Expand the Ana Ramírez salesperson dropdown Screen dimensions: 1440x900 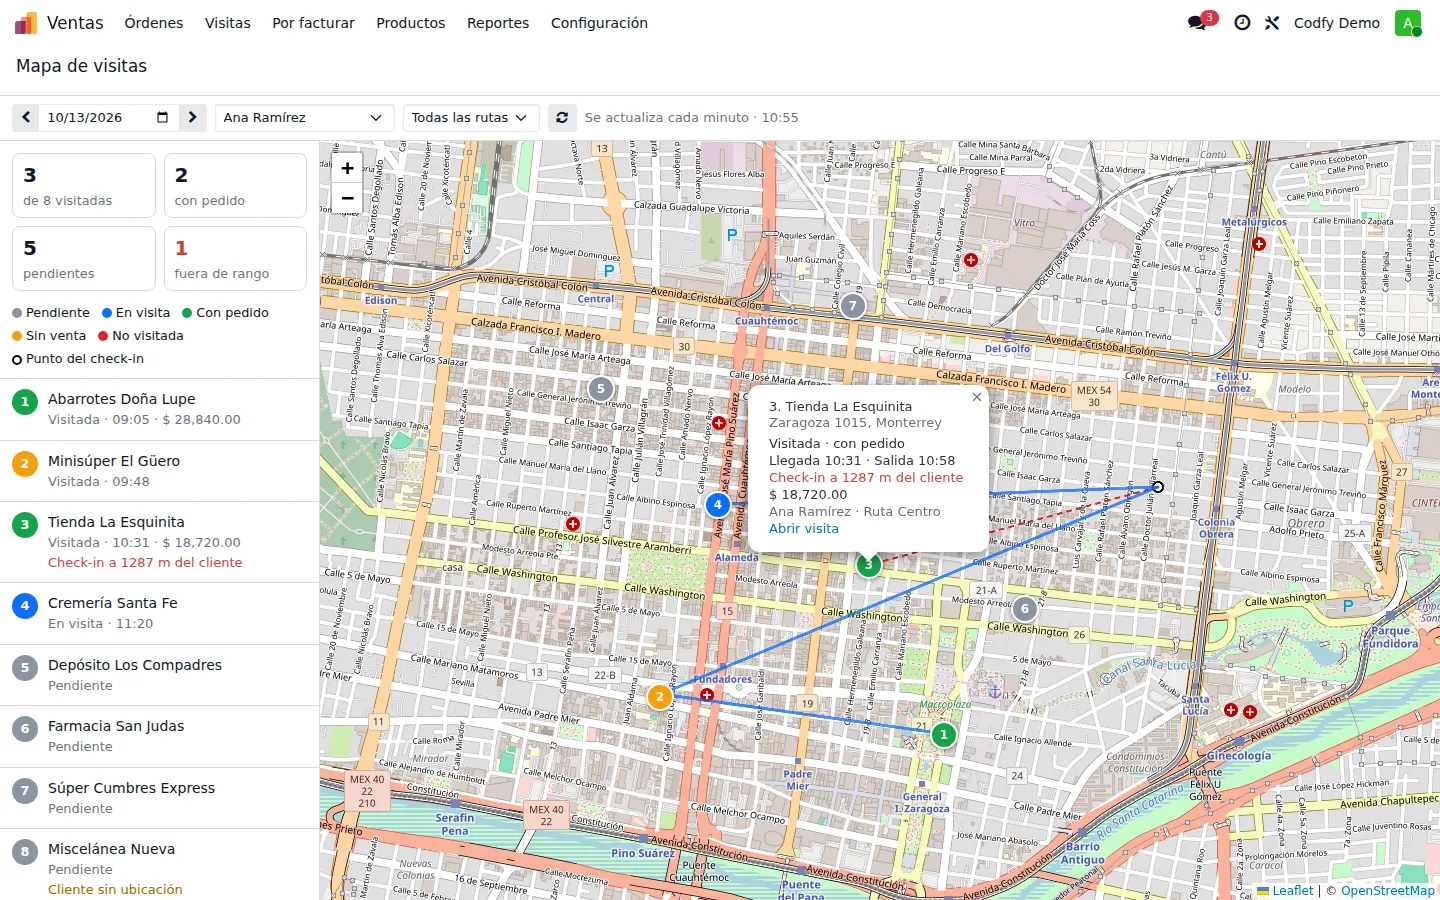tap(304, 117)
